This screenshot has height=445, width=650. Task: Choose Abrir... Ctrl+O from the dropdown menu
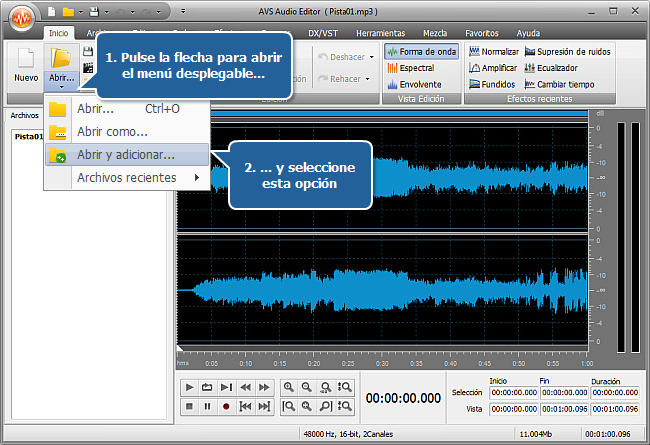127,109
